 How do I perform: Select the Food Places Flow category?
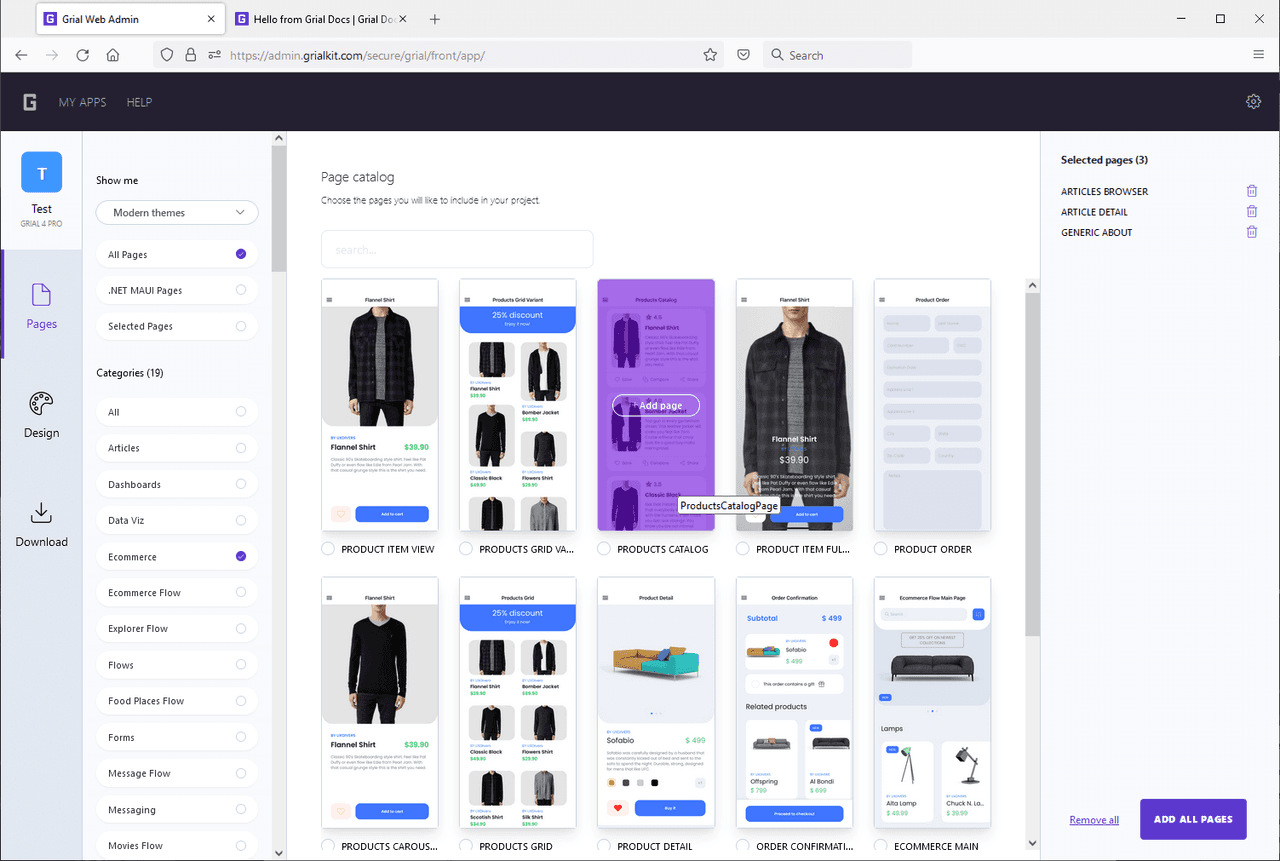pos(177,701)
